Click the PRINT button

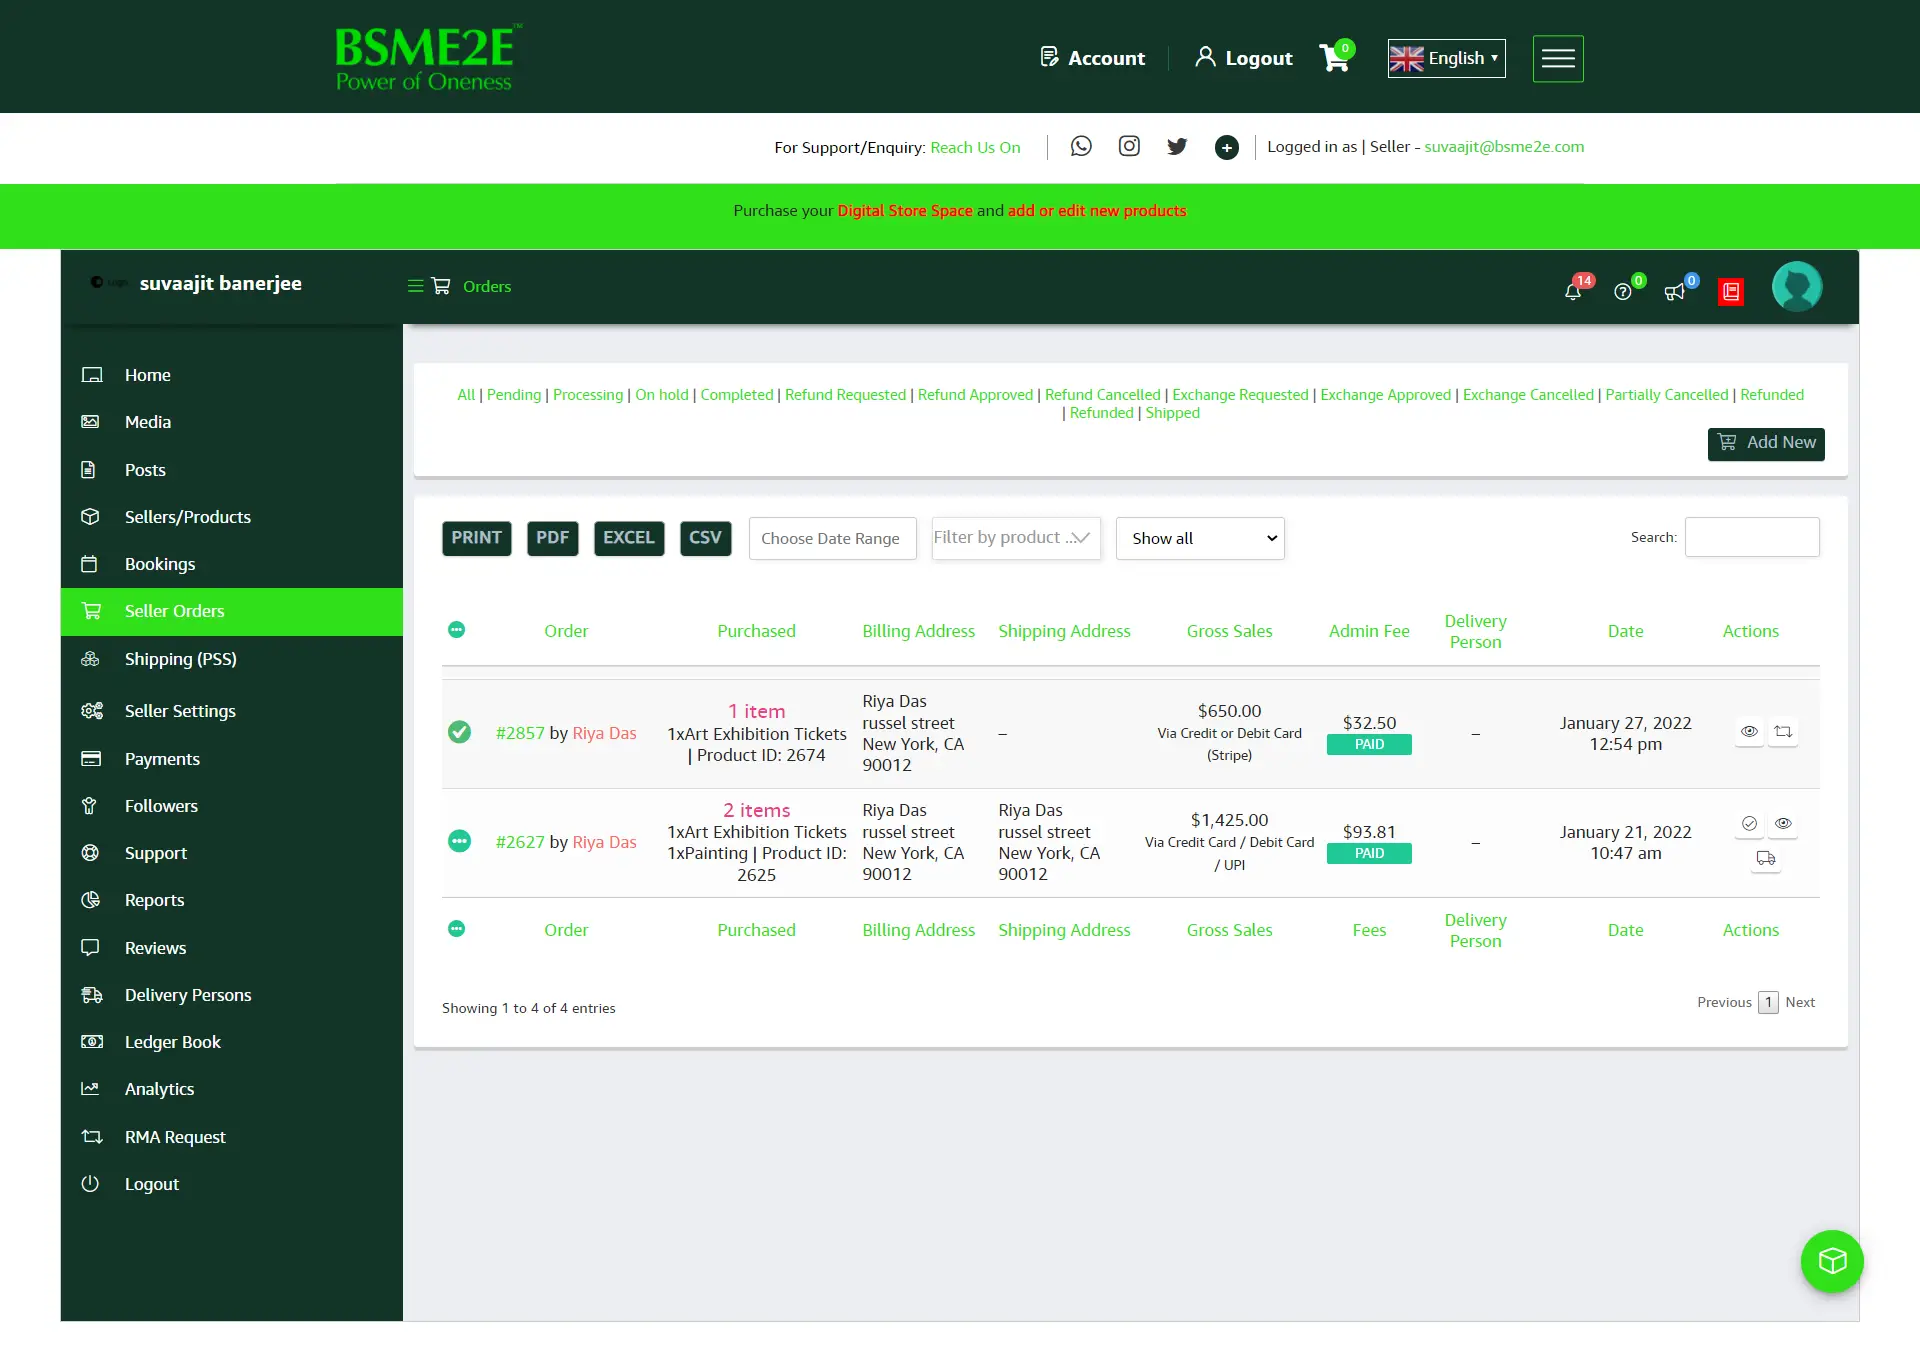(x=476, y=538)
